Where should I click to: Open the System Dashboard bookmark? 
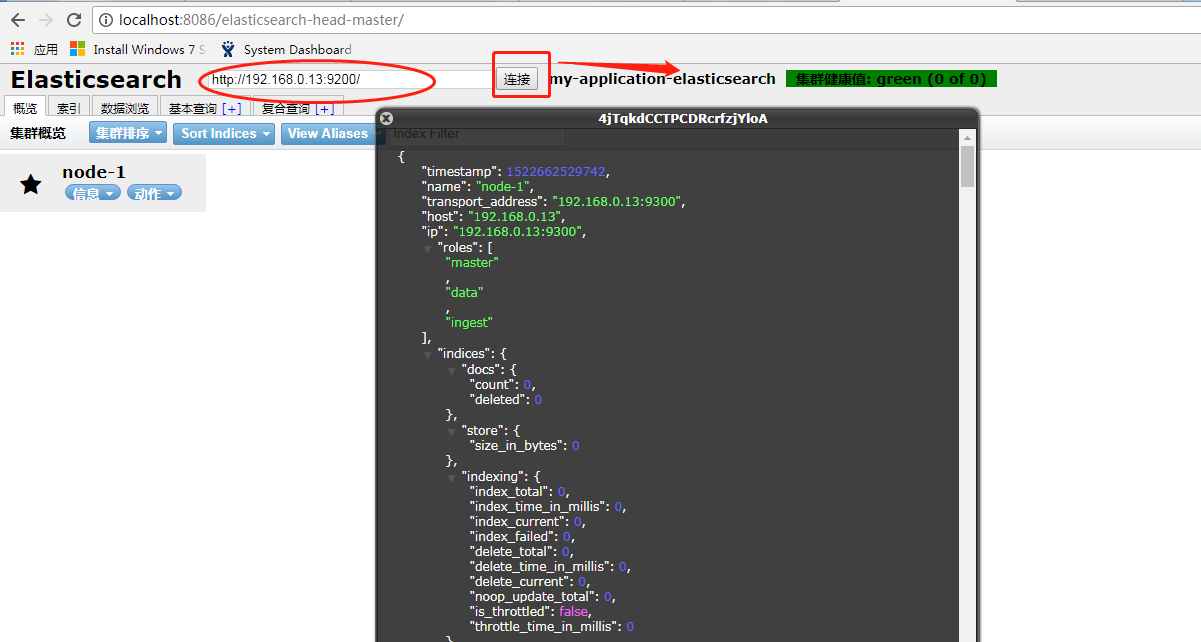click(286, 49)
